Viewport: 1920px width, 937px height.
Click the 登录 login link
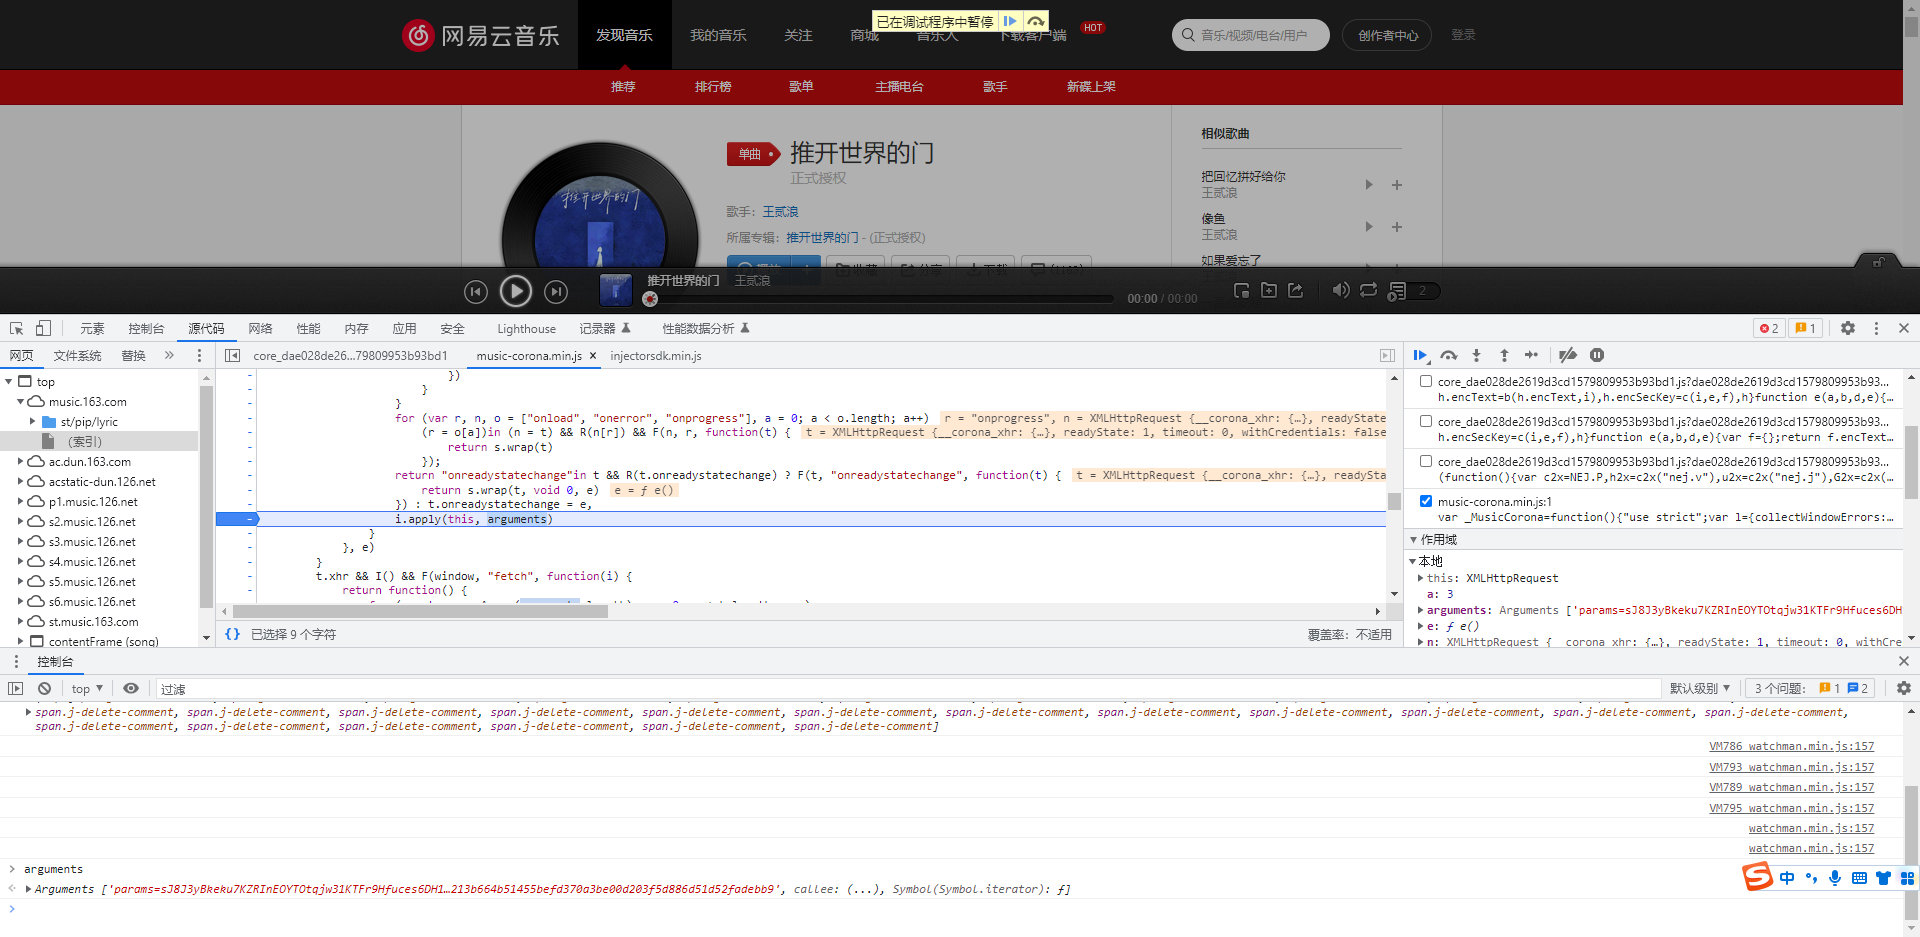coord(1463,35)
